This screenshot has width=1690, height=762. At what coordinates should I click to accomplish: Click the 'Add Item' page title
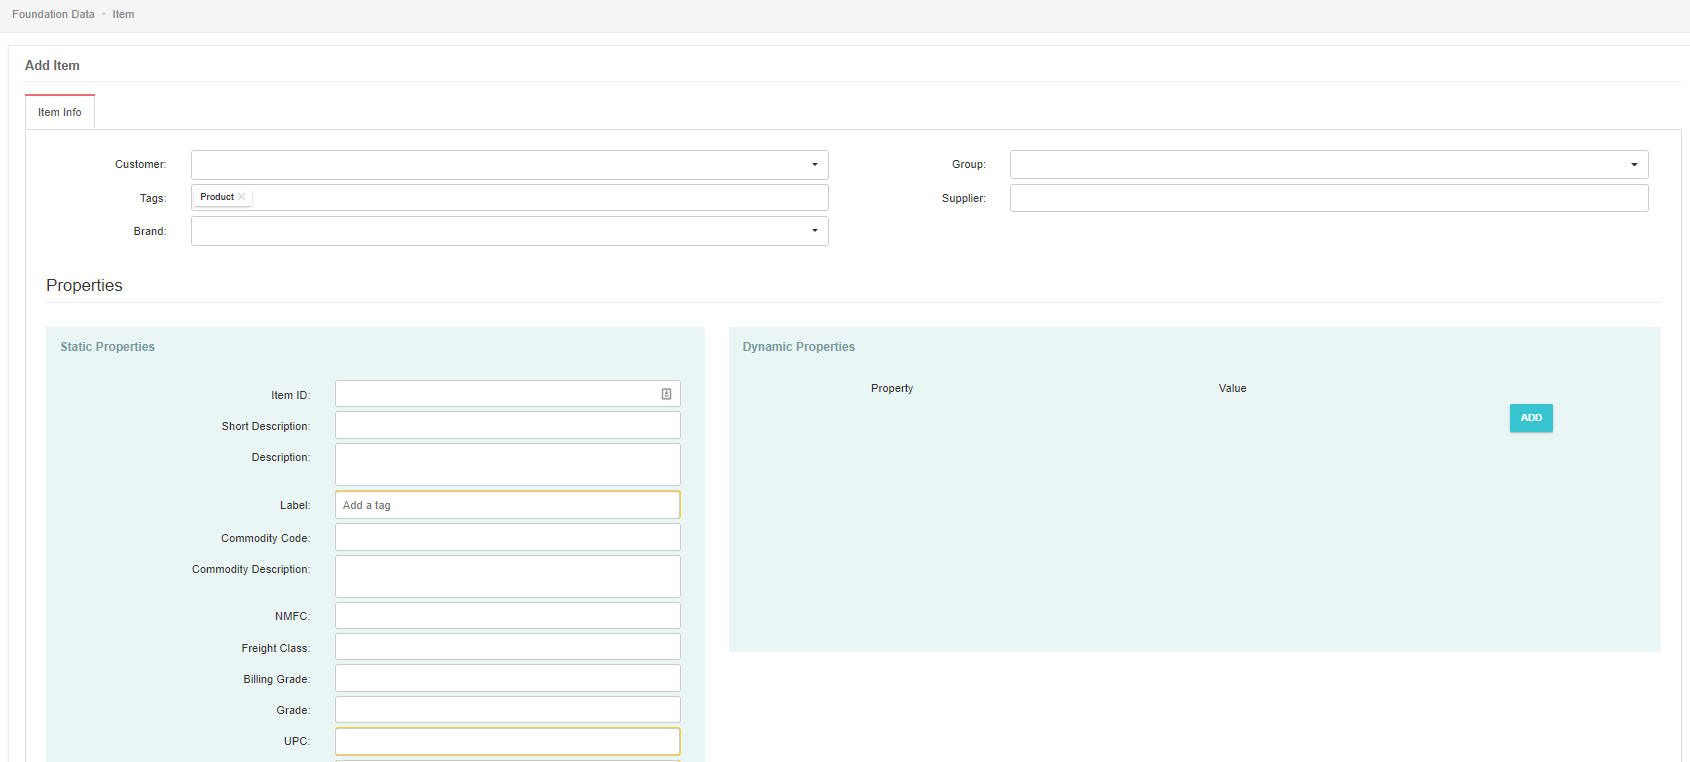[52, 65]
